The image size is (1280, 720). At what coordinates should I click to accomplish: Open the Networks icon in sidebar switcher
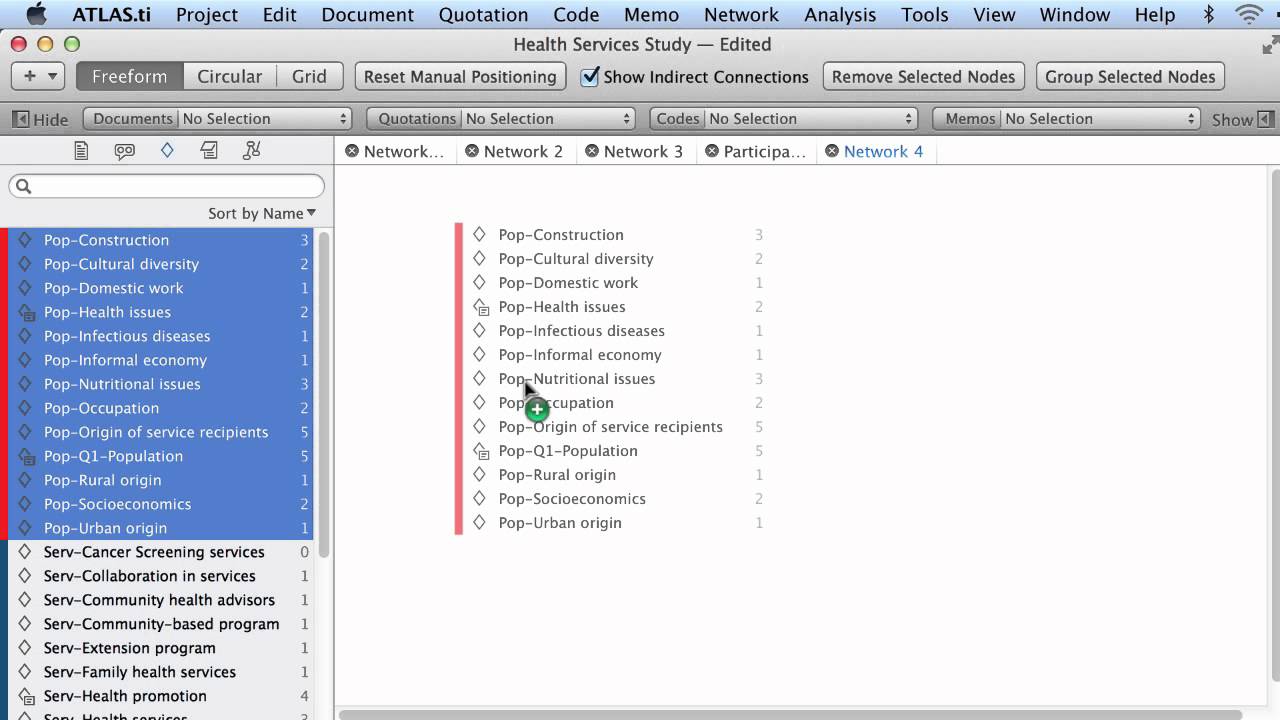(x=251, y=151)
